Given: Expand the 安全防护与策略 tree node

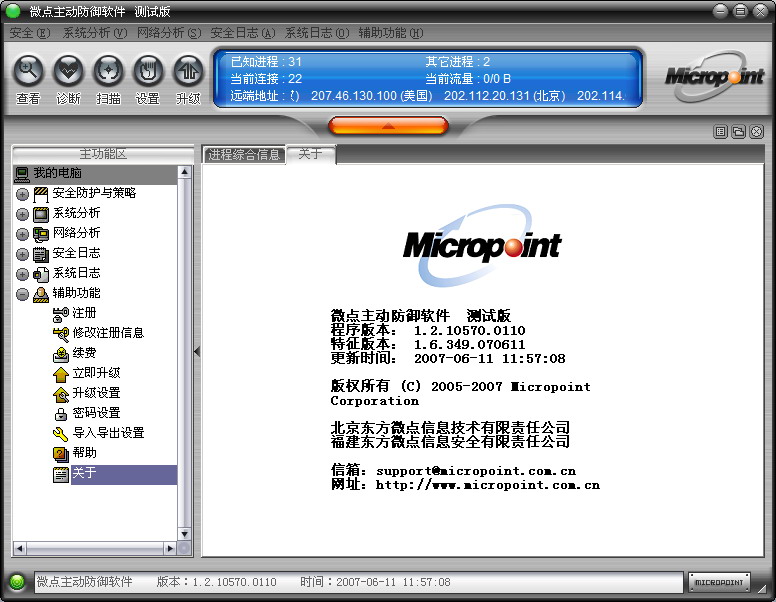Looking at the screenshot, I should tap(22, 194).
